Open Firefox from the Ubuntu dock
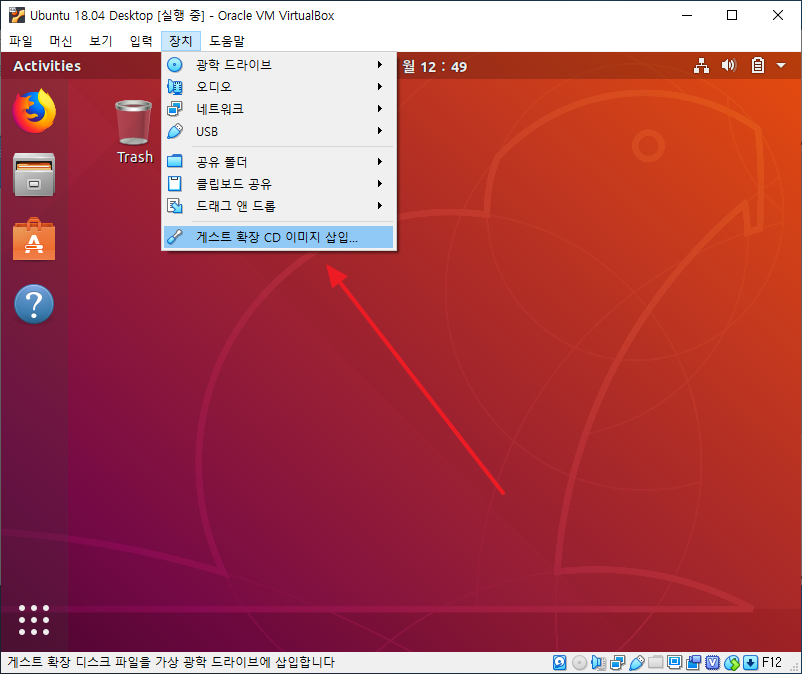This screenshot has height=674, width=802. (x=34, y=111)
